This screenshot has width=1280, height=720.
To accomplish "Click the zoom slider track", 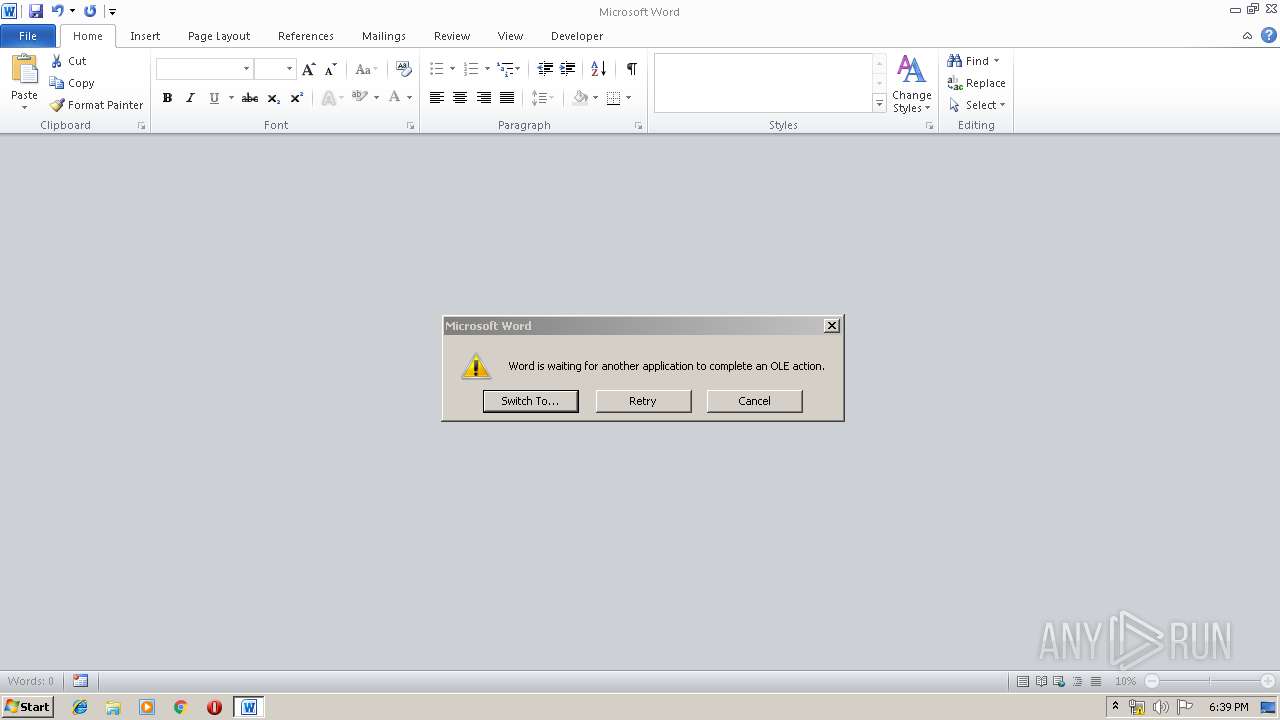I will tap(1209, 681).
